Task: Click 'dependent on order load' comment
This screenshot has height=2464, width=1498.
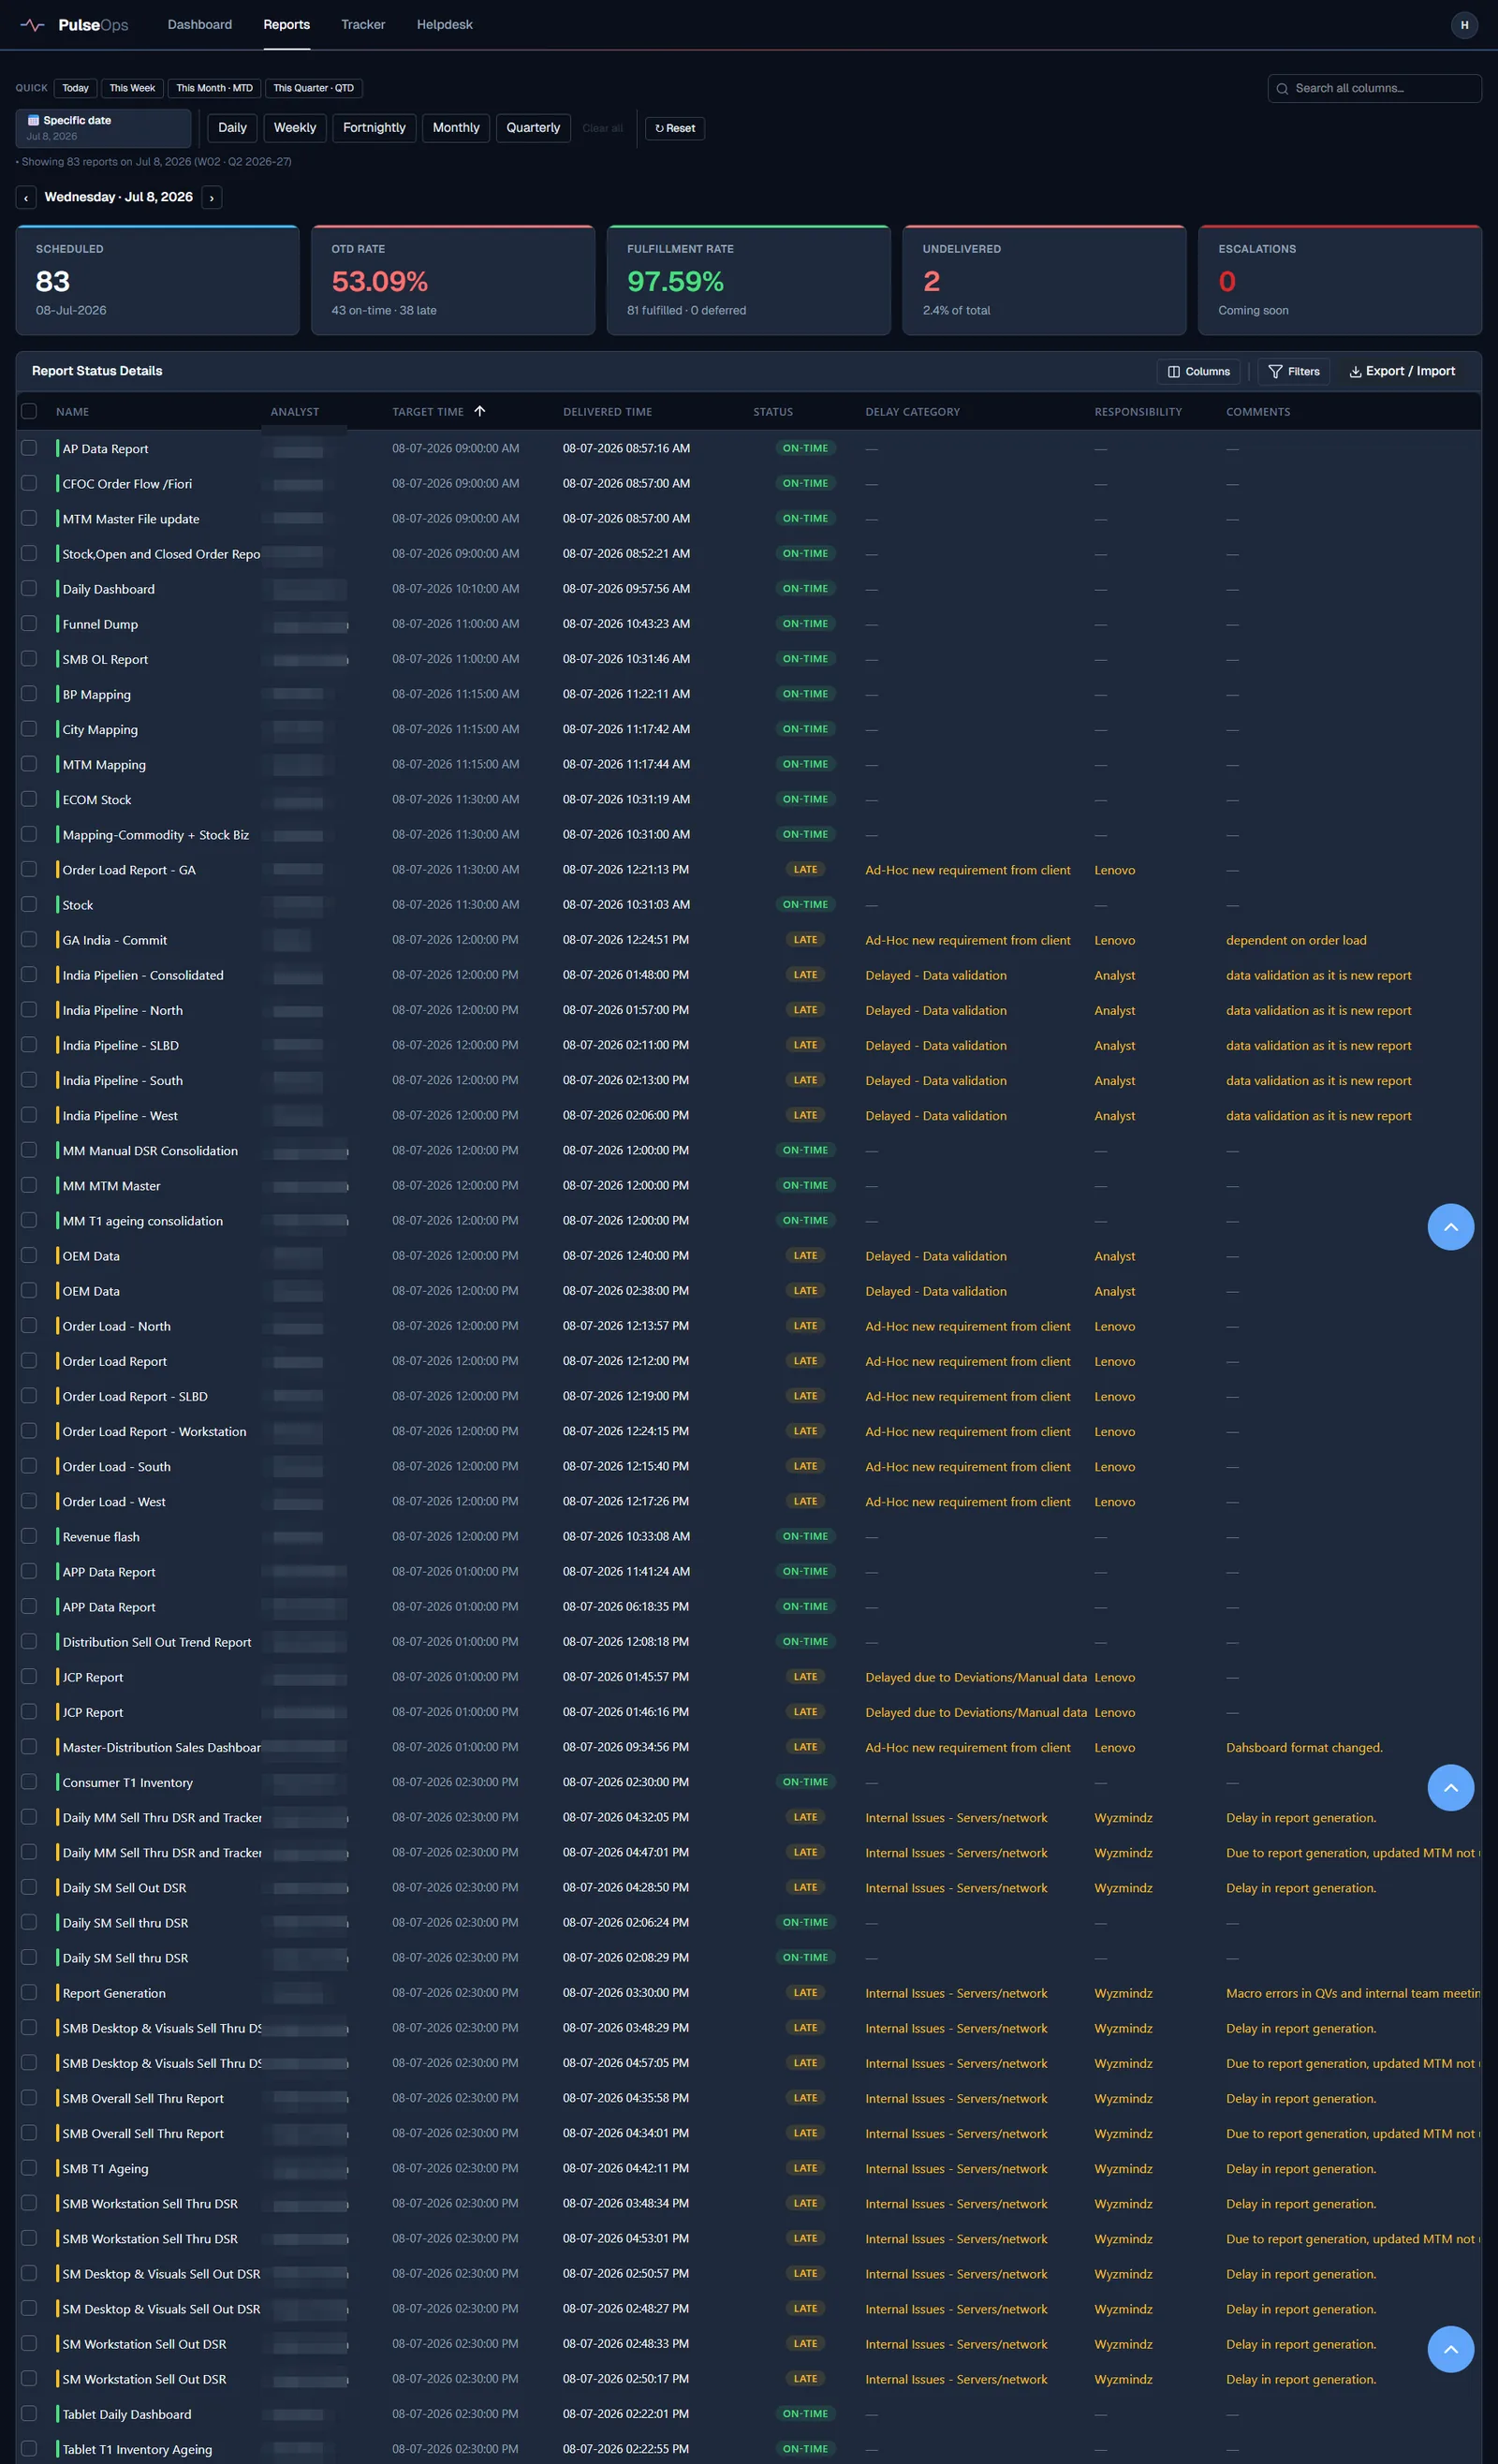Action: pyautogui.click(x=1296, y=940)
